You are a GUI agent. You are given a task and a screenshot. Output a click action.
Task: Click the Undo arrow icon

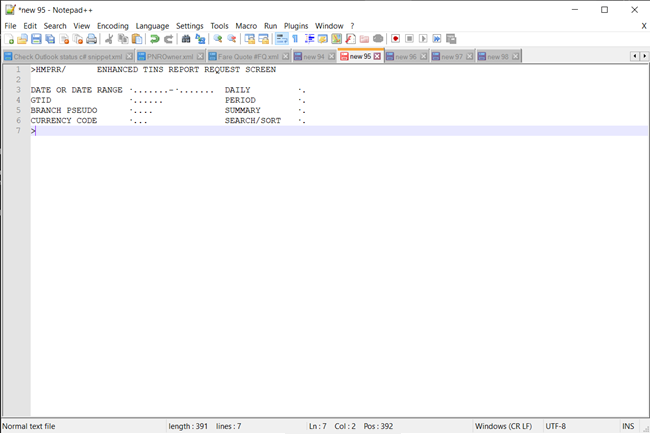tap(155, 39)
